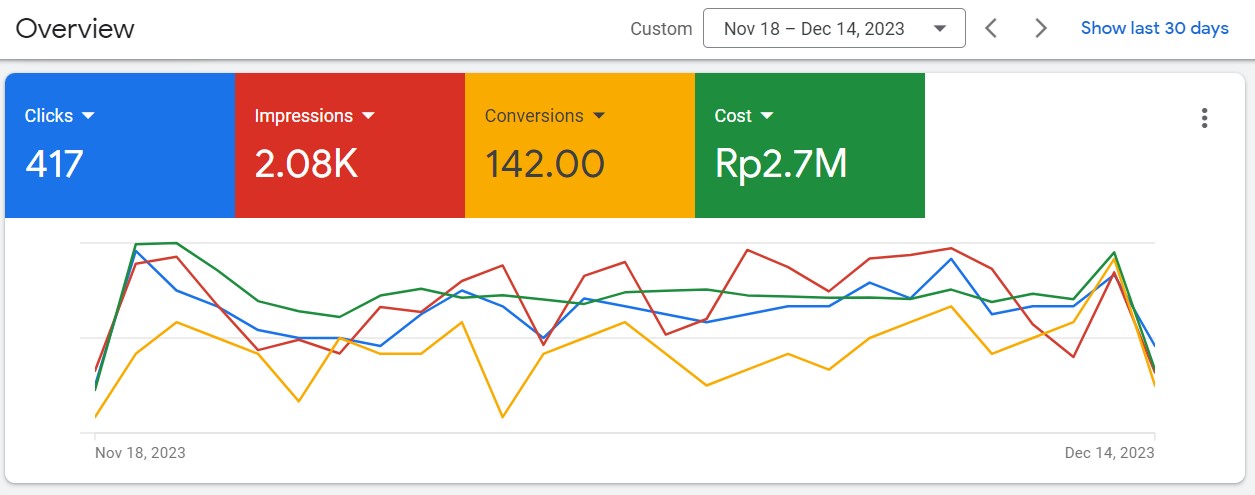The width and height of the screenshot is (1255, 495).
Task: Advance to the next date range
Action: pos(1041,28)
